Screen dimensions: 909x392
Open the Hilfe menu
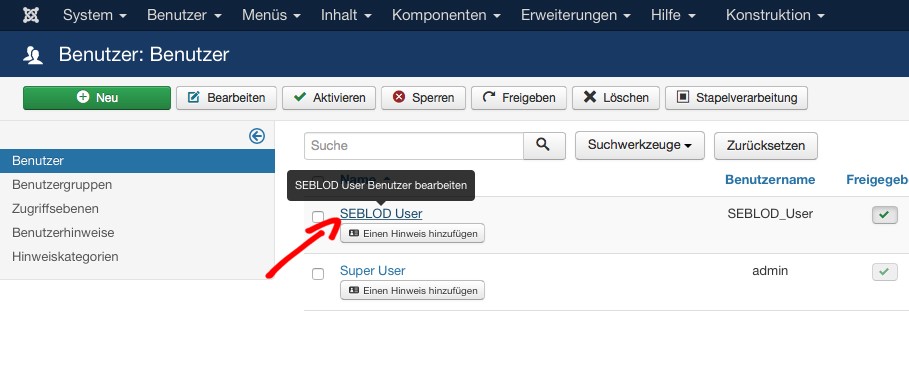click(672, 15)
